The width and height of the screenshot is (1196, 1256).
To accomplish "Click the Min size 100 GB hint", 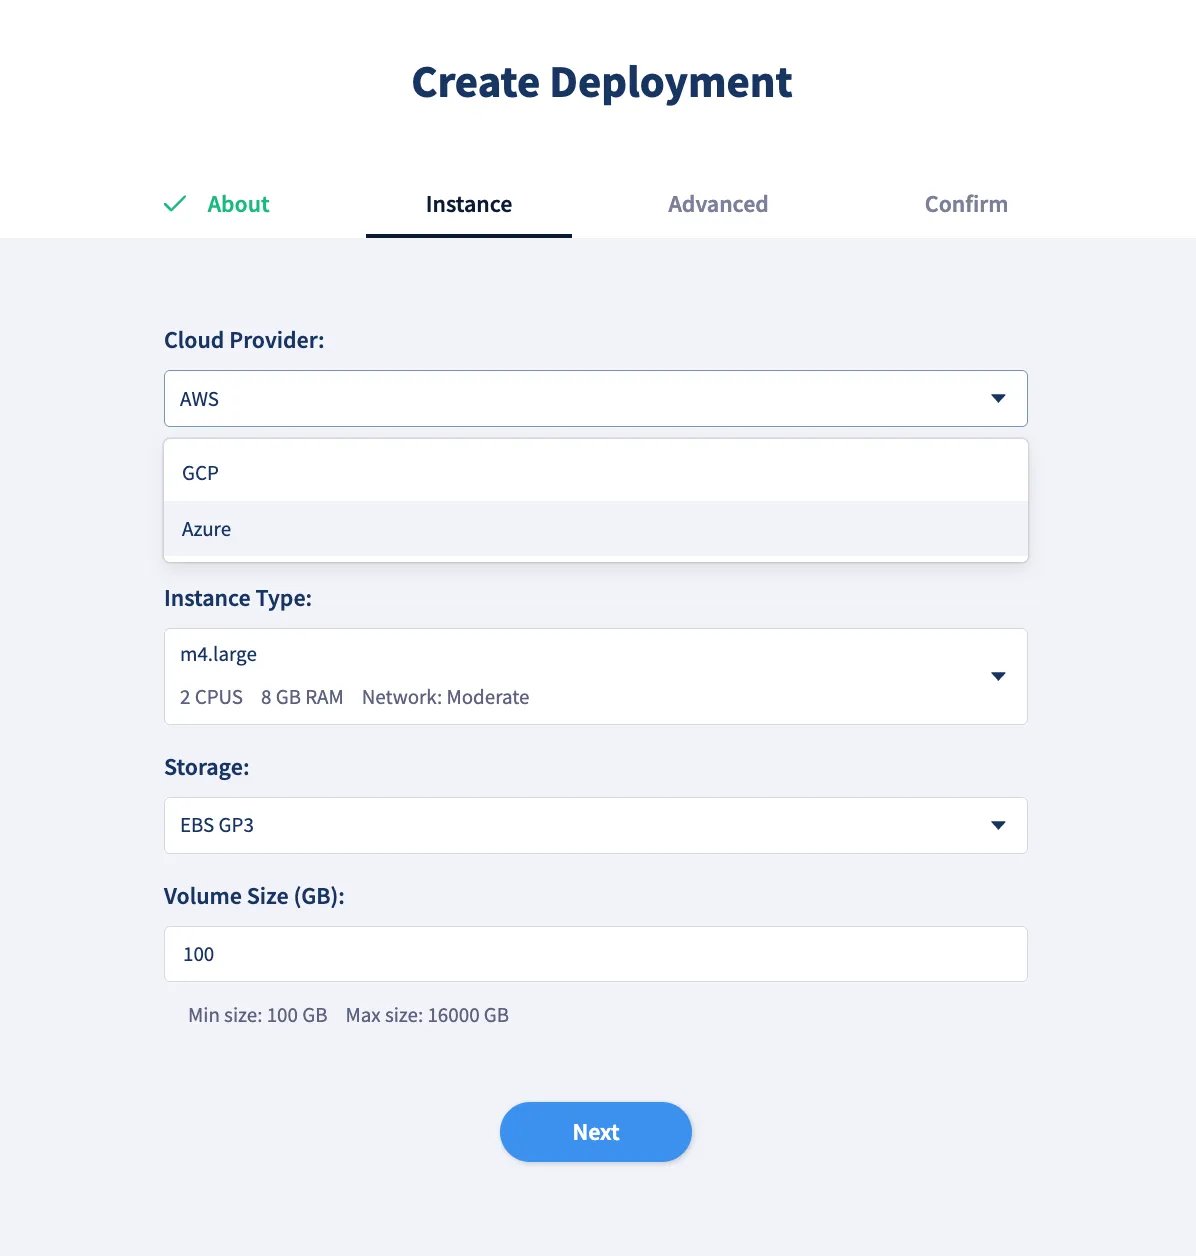I will tap(257, 1015).
